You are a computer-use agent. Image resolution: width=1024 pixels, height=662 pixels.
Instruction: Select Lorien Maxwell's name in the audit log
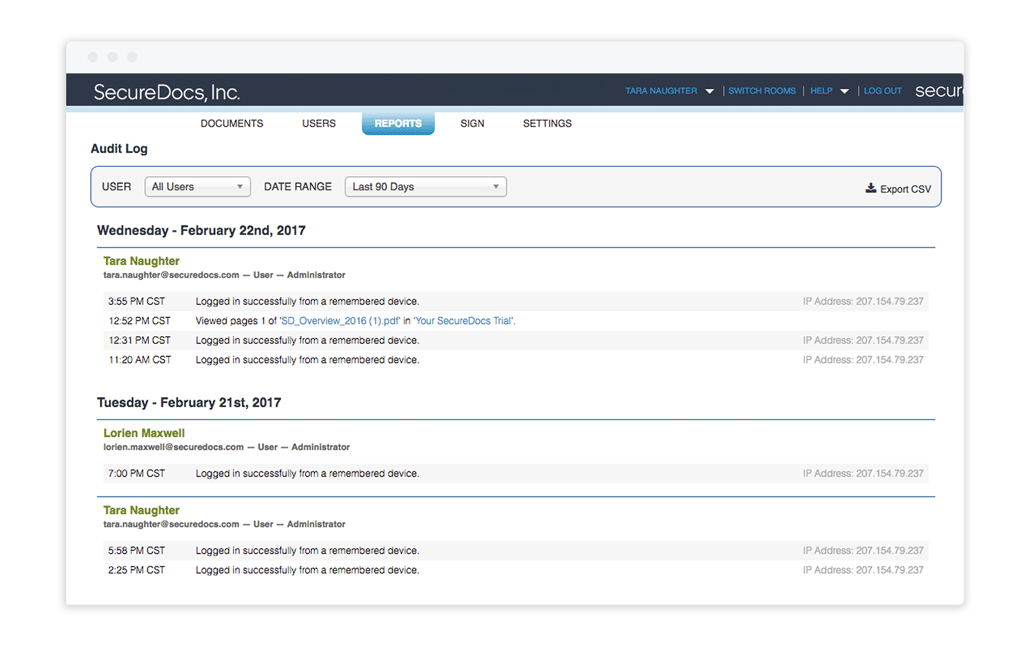click(x=143, y=433)
